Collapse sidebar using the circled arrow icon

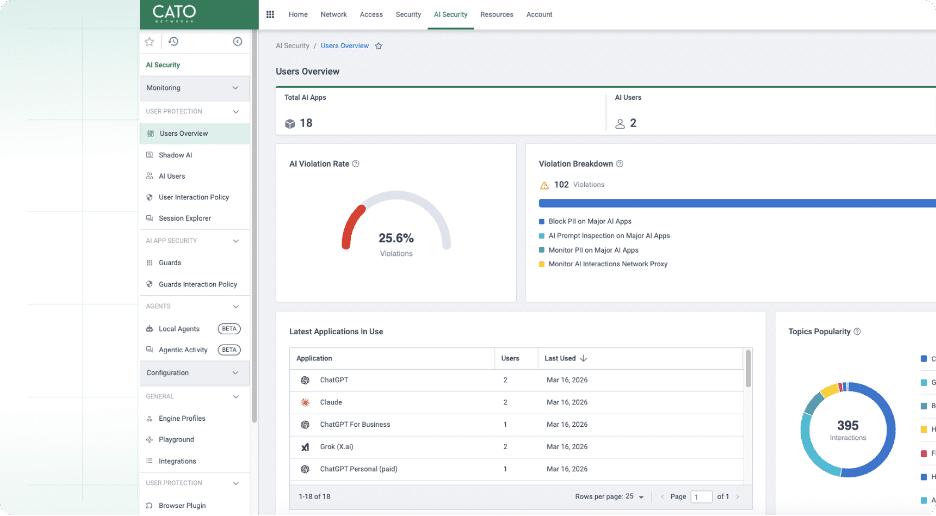pos(237,41)
